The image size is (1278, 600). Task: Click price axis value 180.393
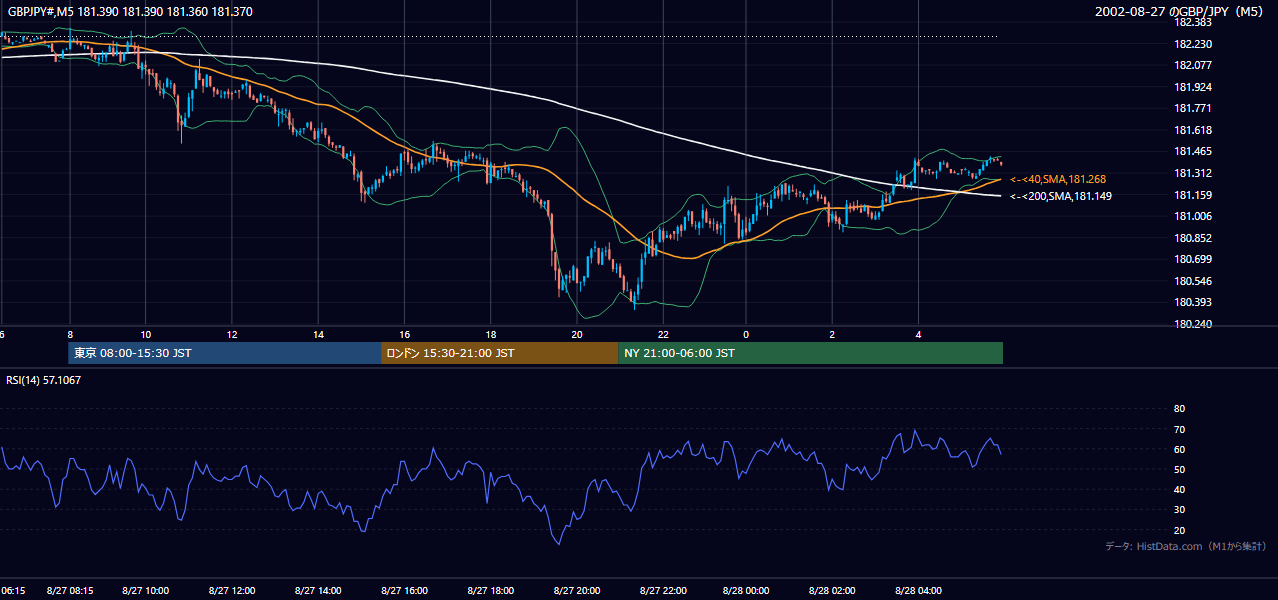tap(1193, 302)
